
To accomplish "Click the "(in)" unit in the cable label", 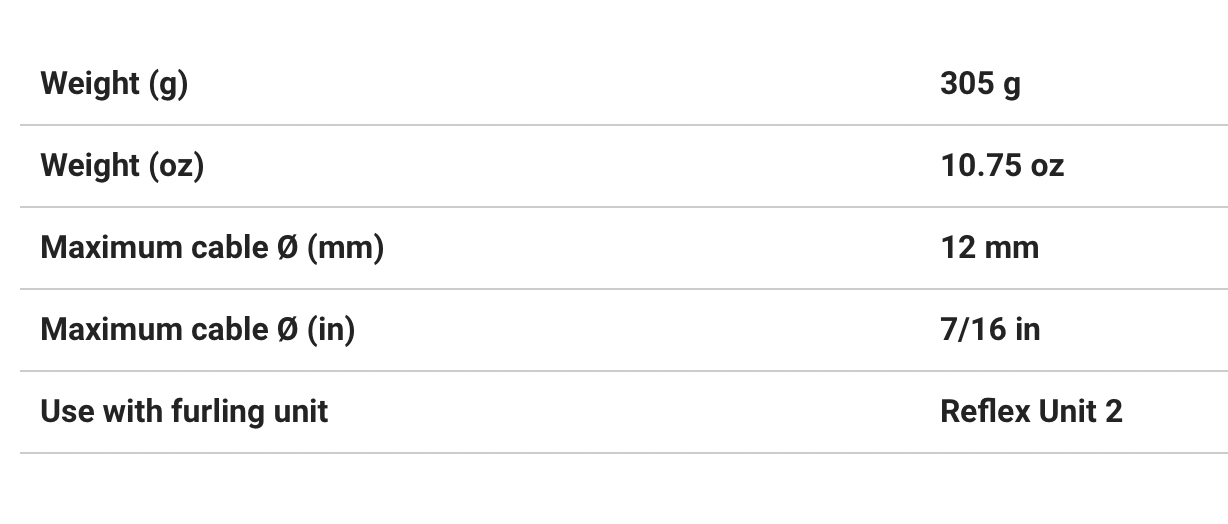I will 330,330.
